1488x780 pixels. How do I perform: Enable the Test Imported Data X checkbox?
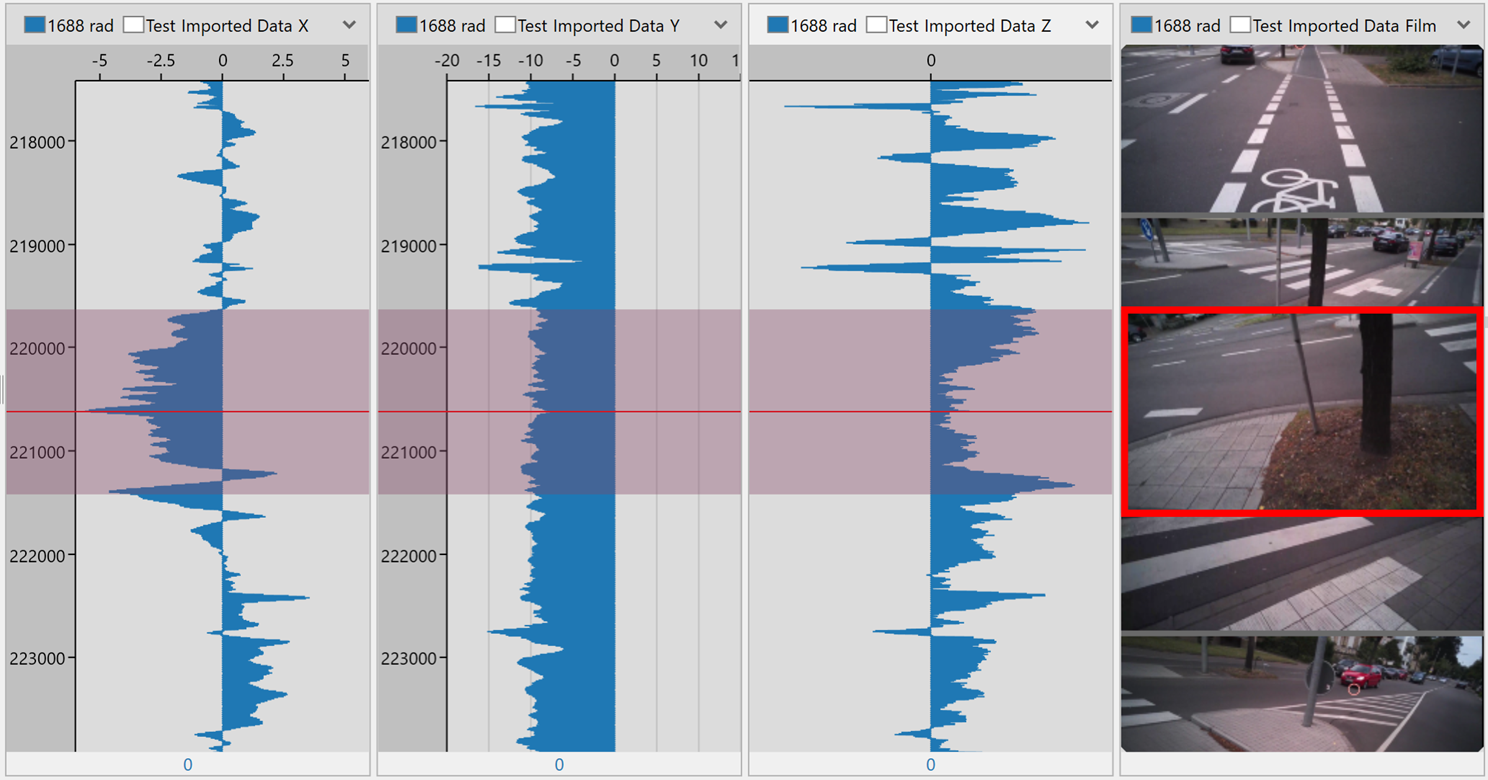133,25
